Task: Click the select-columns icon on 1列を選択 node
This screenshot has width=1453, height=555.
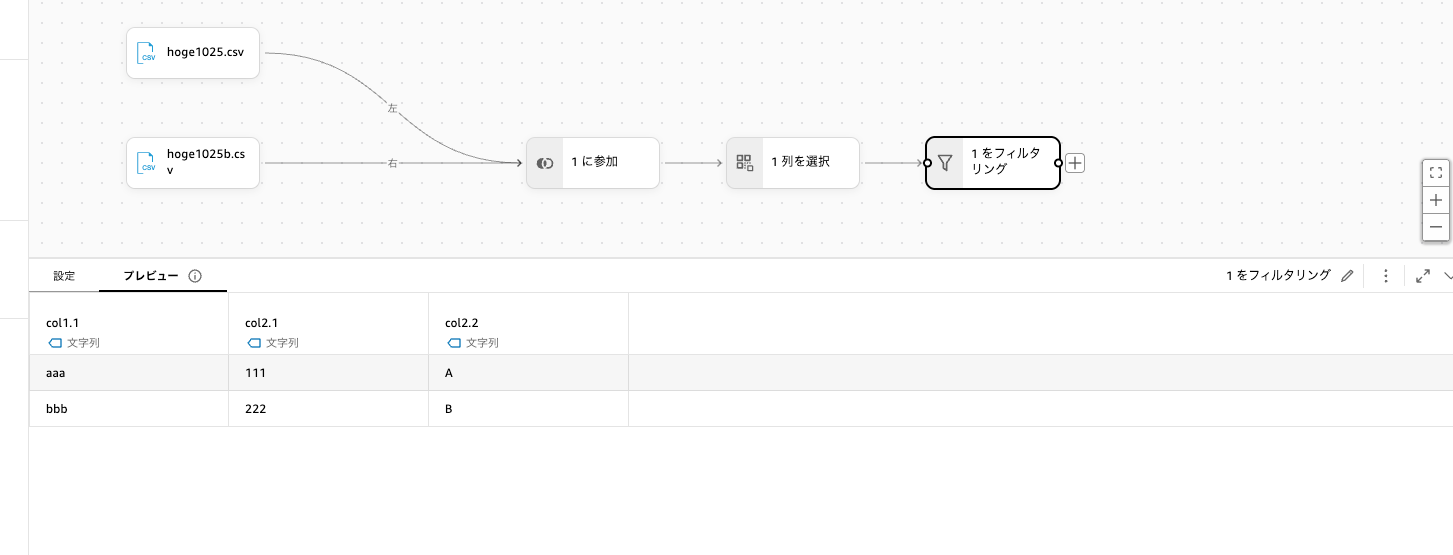Action: point(745,163)
